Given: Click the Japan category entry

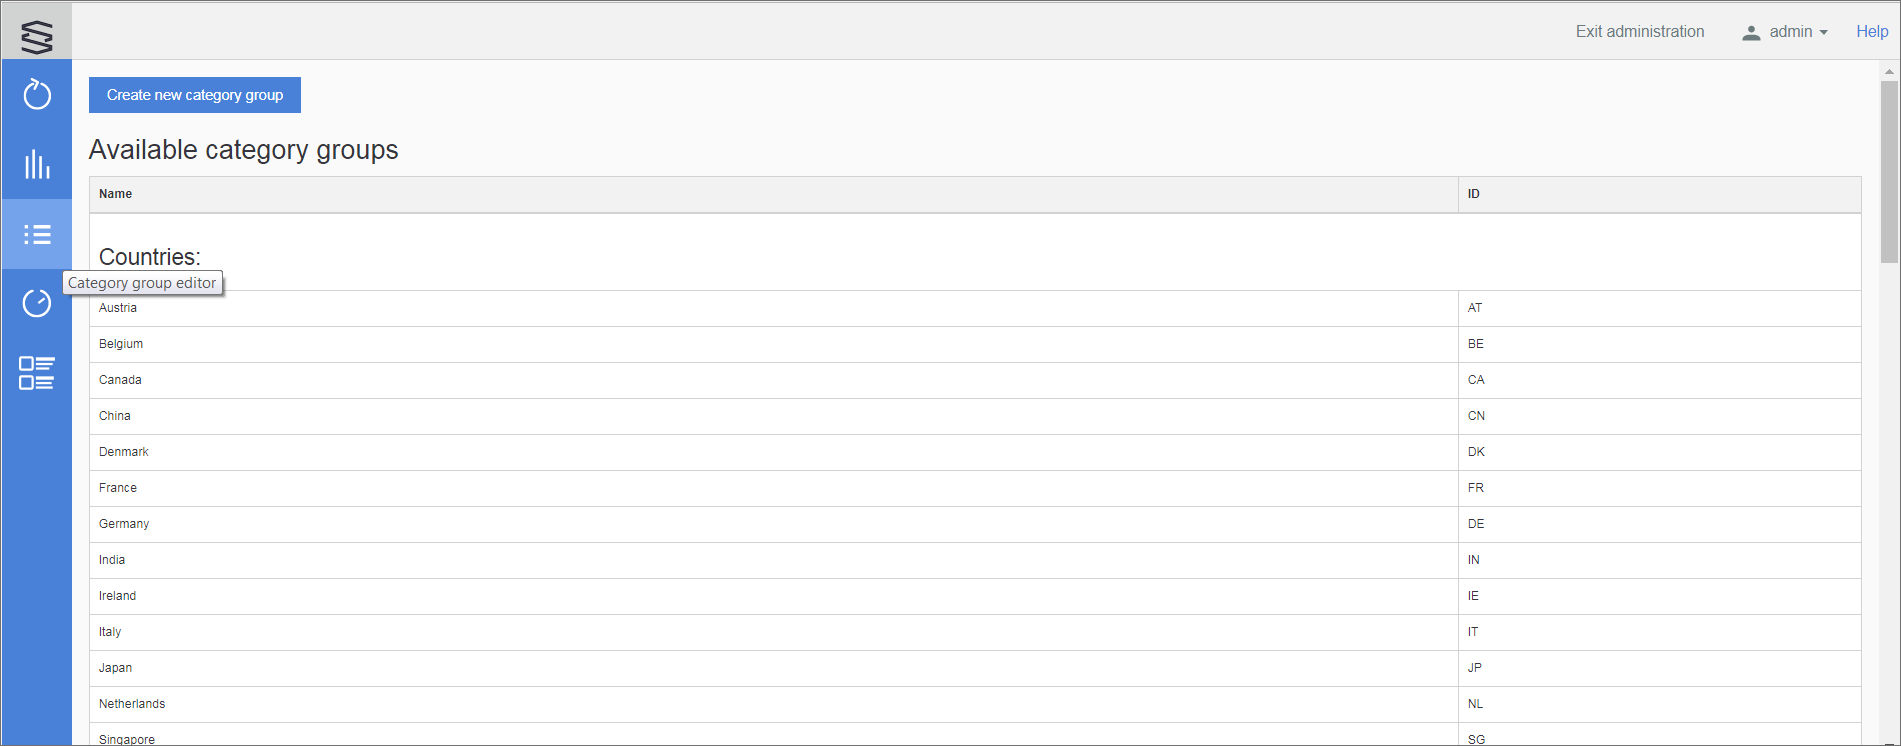Looking at the screenshot, I should click(115, 668).
